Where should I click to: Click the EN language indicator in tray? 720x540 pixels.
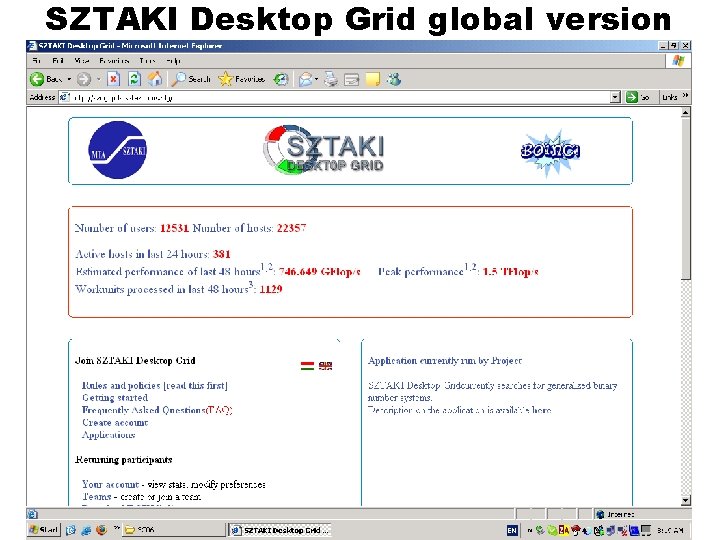512,530
